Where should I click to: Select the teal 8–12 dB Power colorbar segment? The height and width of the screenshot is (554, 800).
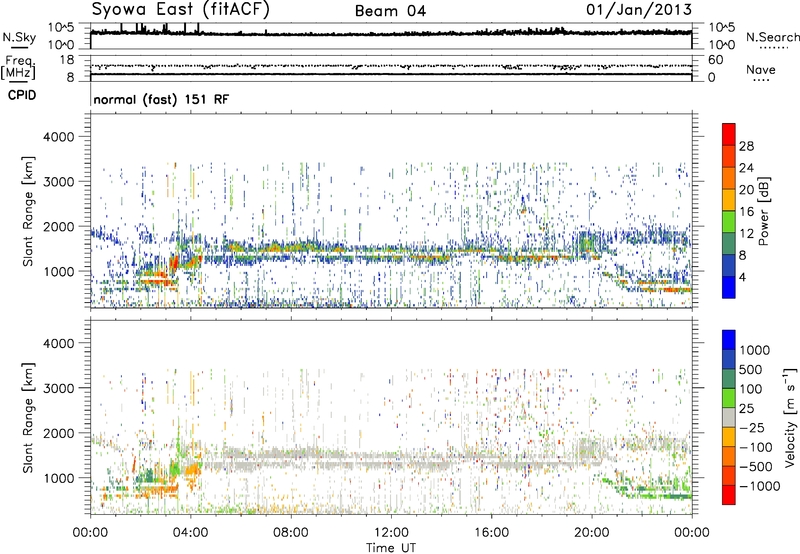click(x=729, y=243)
